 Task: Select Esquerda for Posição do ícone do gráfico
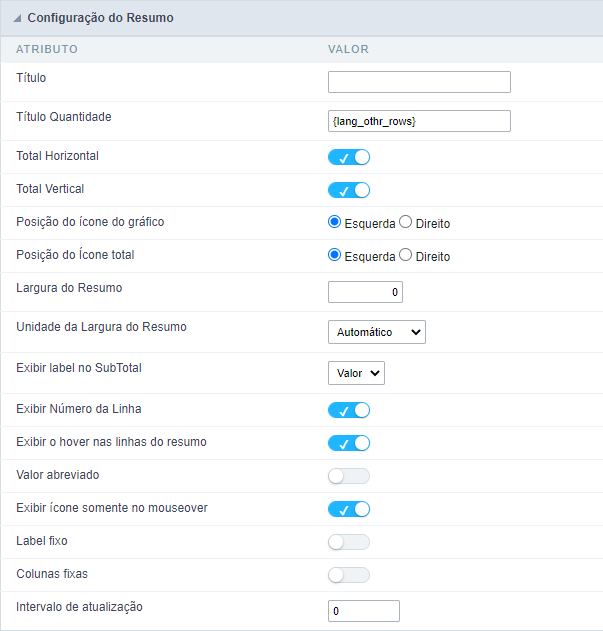335,223
